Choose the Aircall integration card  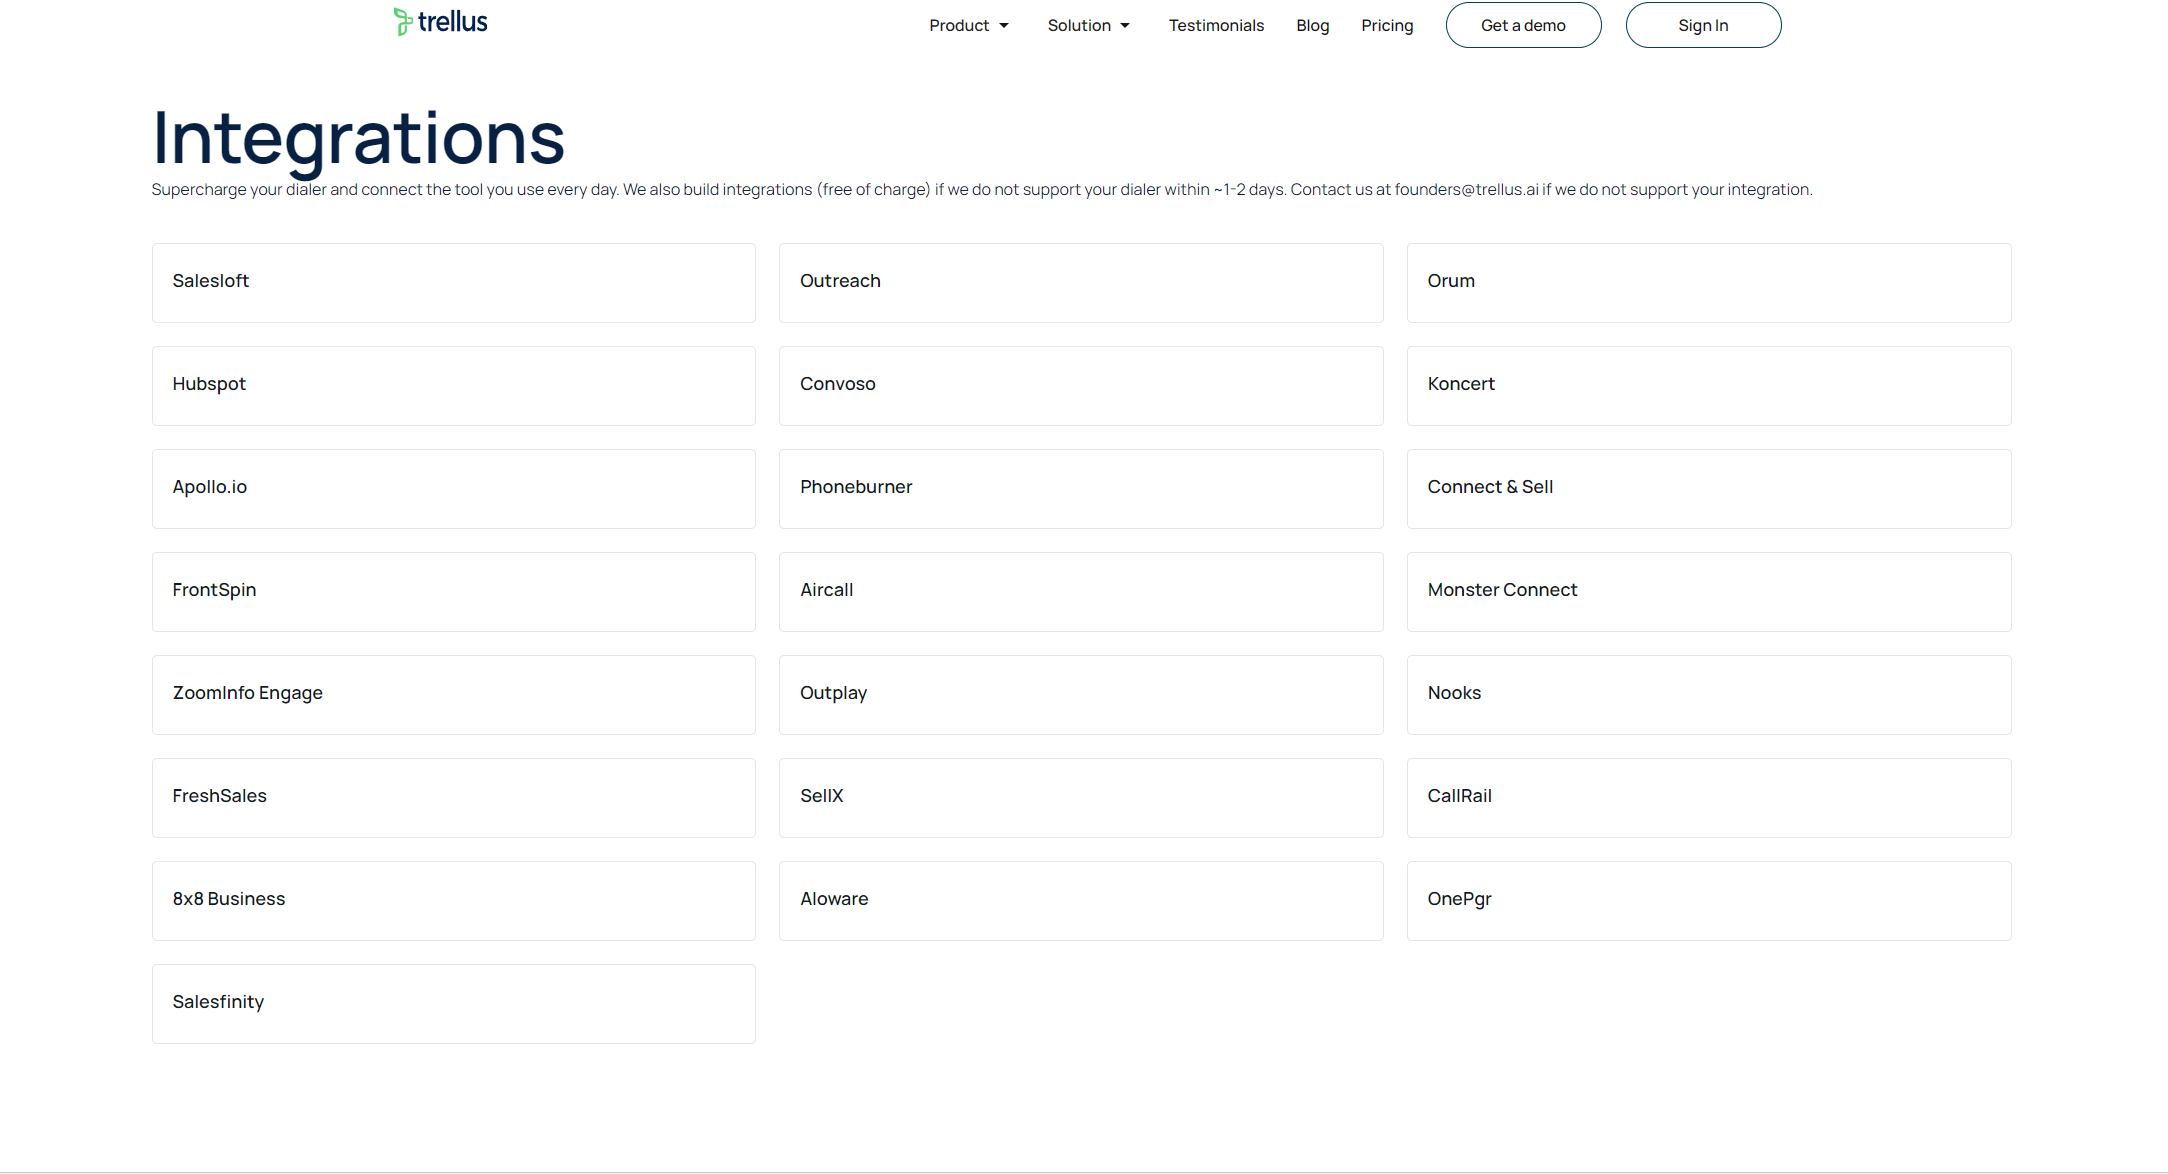[x=1081, y=592]
